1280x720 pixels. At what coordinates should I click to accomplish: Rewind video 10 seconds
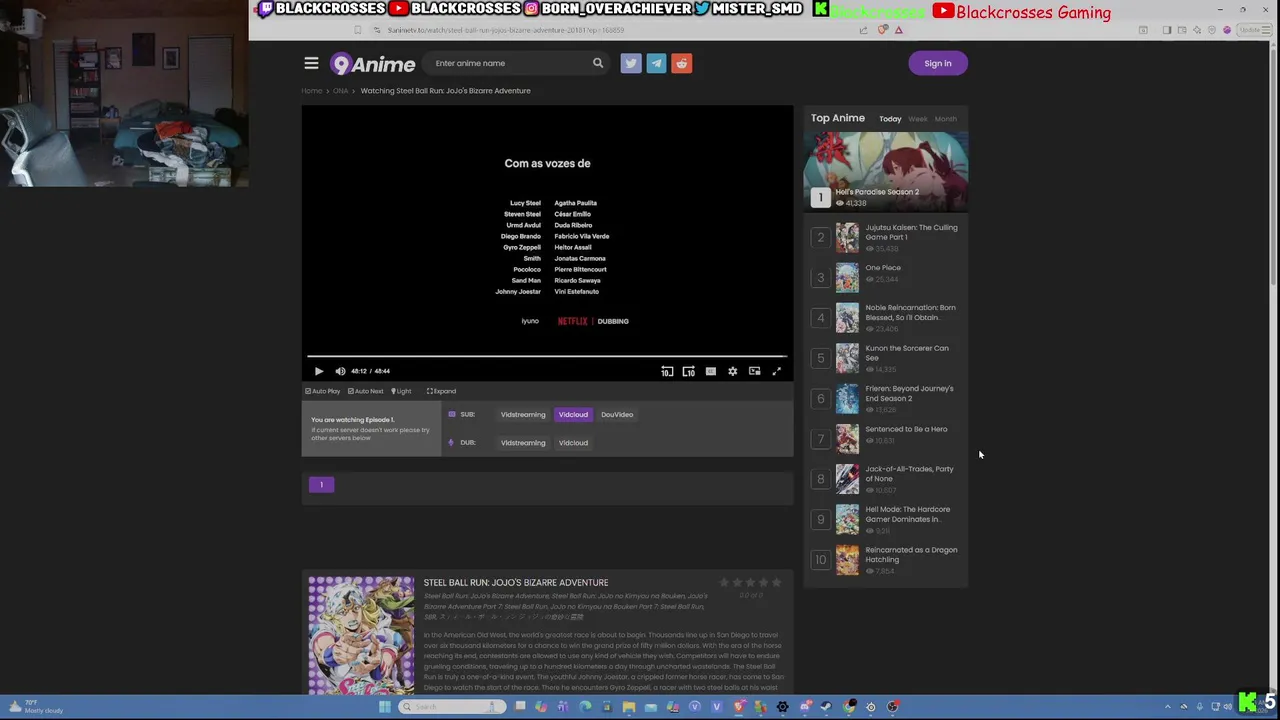pyautogui.click(x=667, y=371)
